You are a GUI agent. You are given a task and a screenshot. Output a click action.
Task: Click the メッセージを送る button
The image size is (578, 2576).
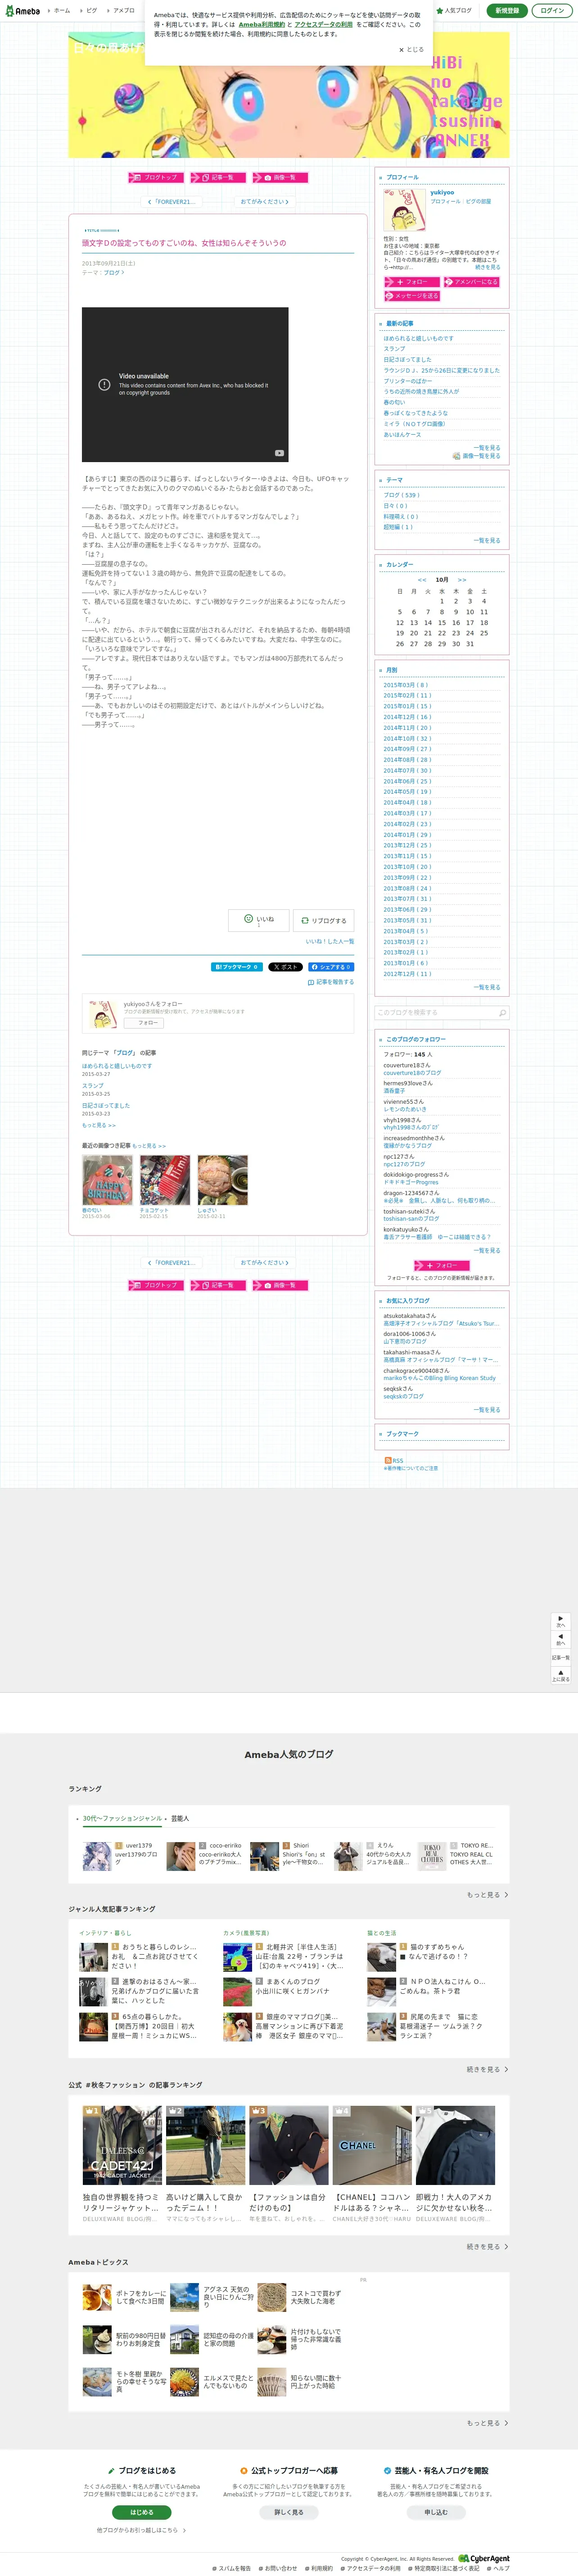click(411, 296)
